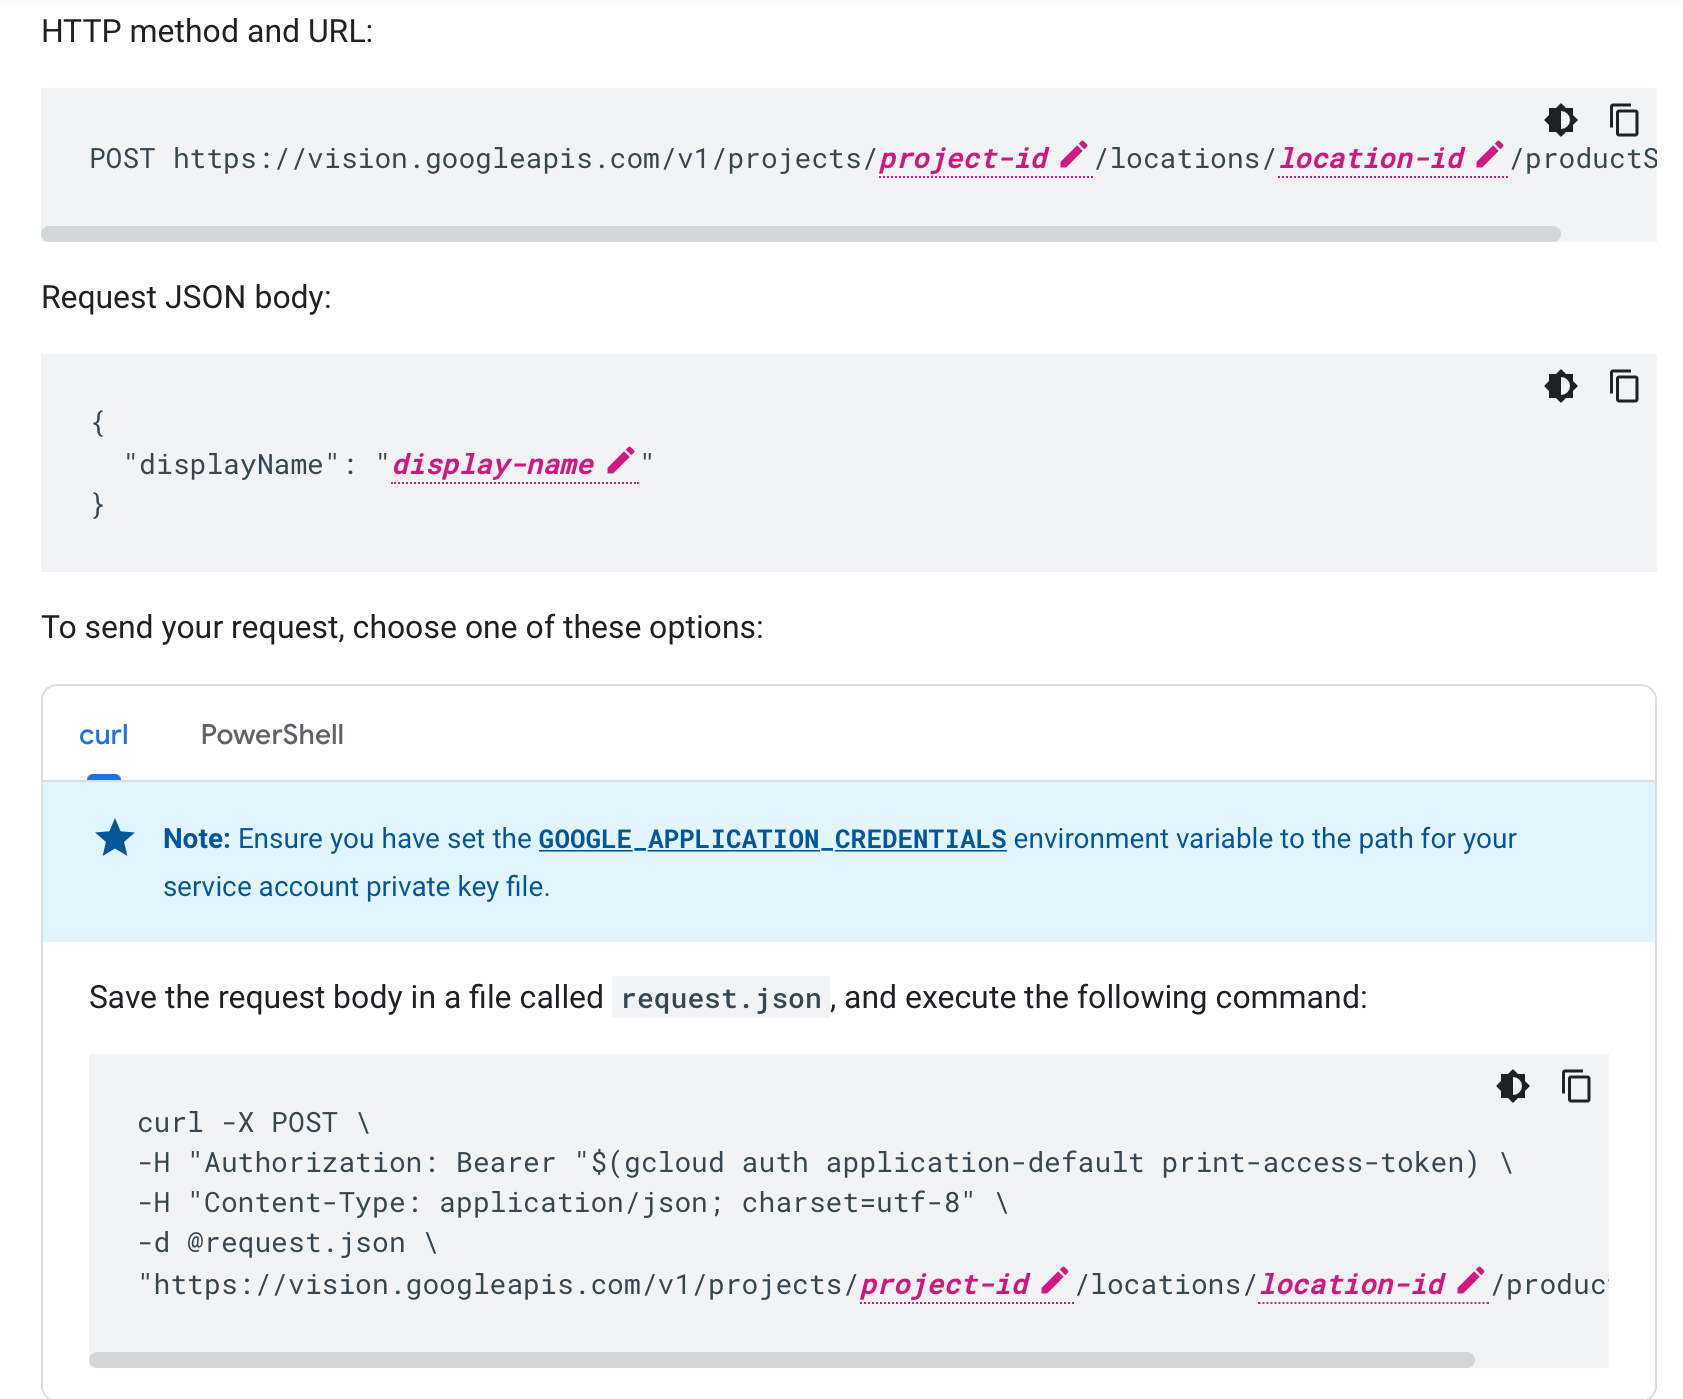Edit location-id using its pencil icon in the URL

coord(1489,155)
